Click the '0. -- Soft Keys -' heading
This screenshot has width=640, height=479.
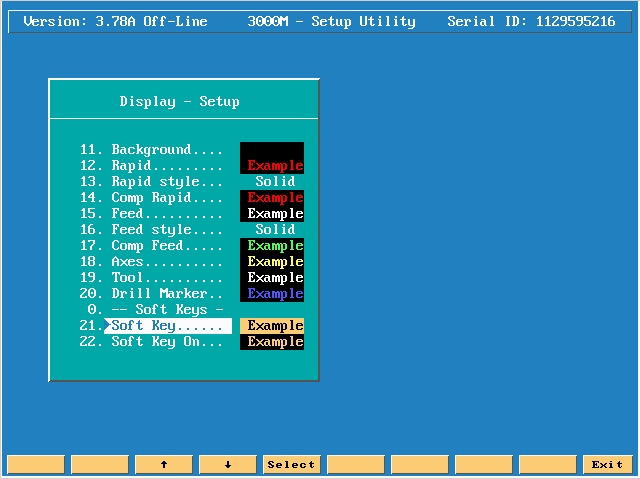tap(155, 310)
